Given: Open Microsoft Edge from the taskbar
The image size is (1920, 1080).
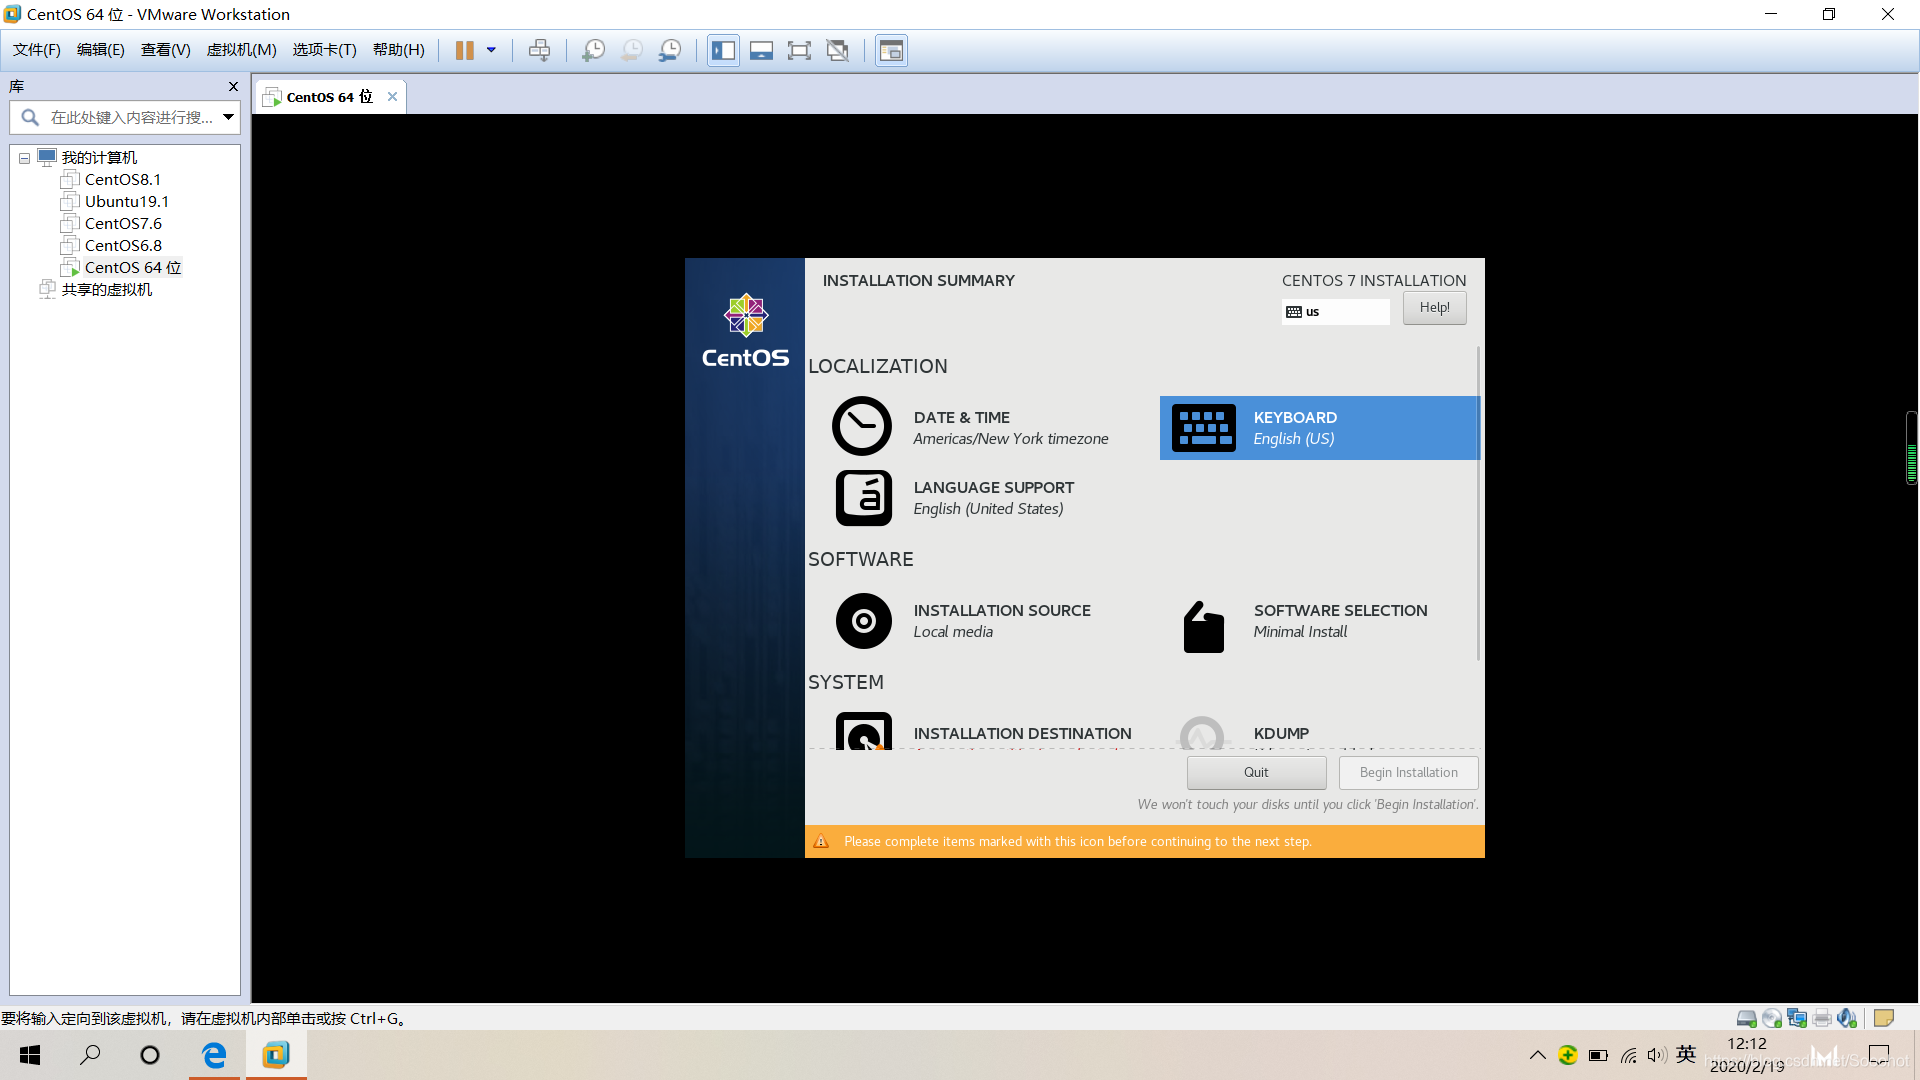Looking at the screenshot, I should (x=214, y=1055).
